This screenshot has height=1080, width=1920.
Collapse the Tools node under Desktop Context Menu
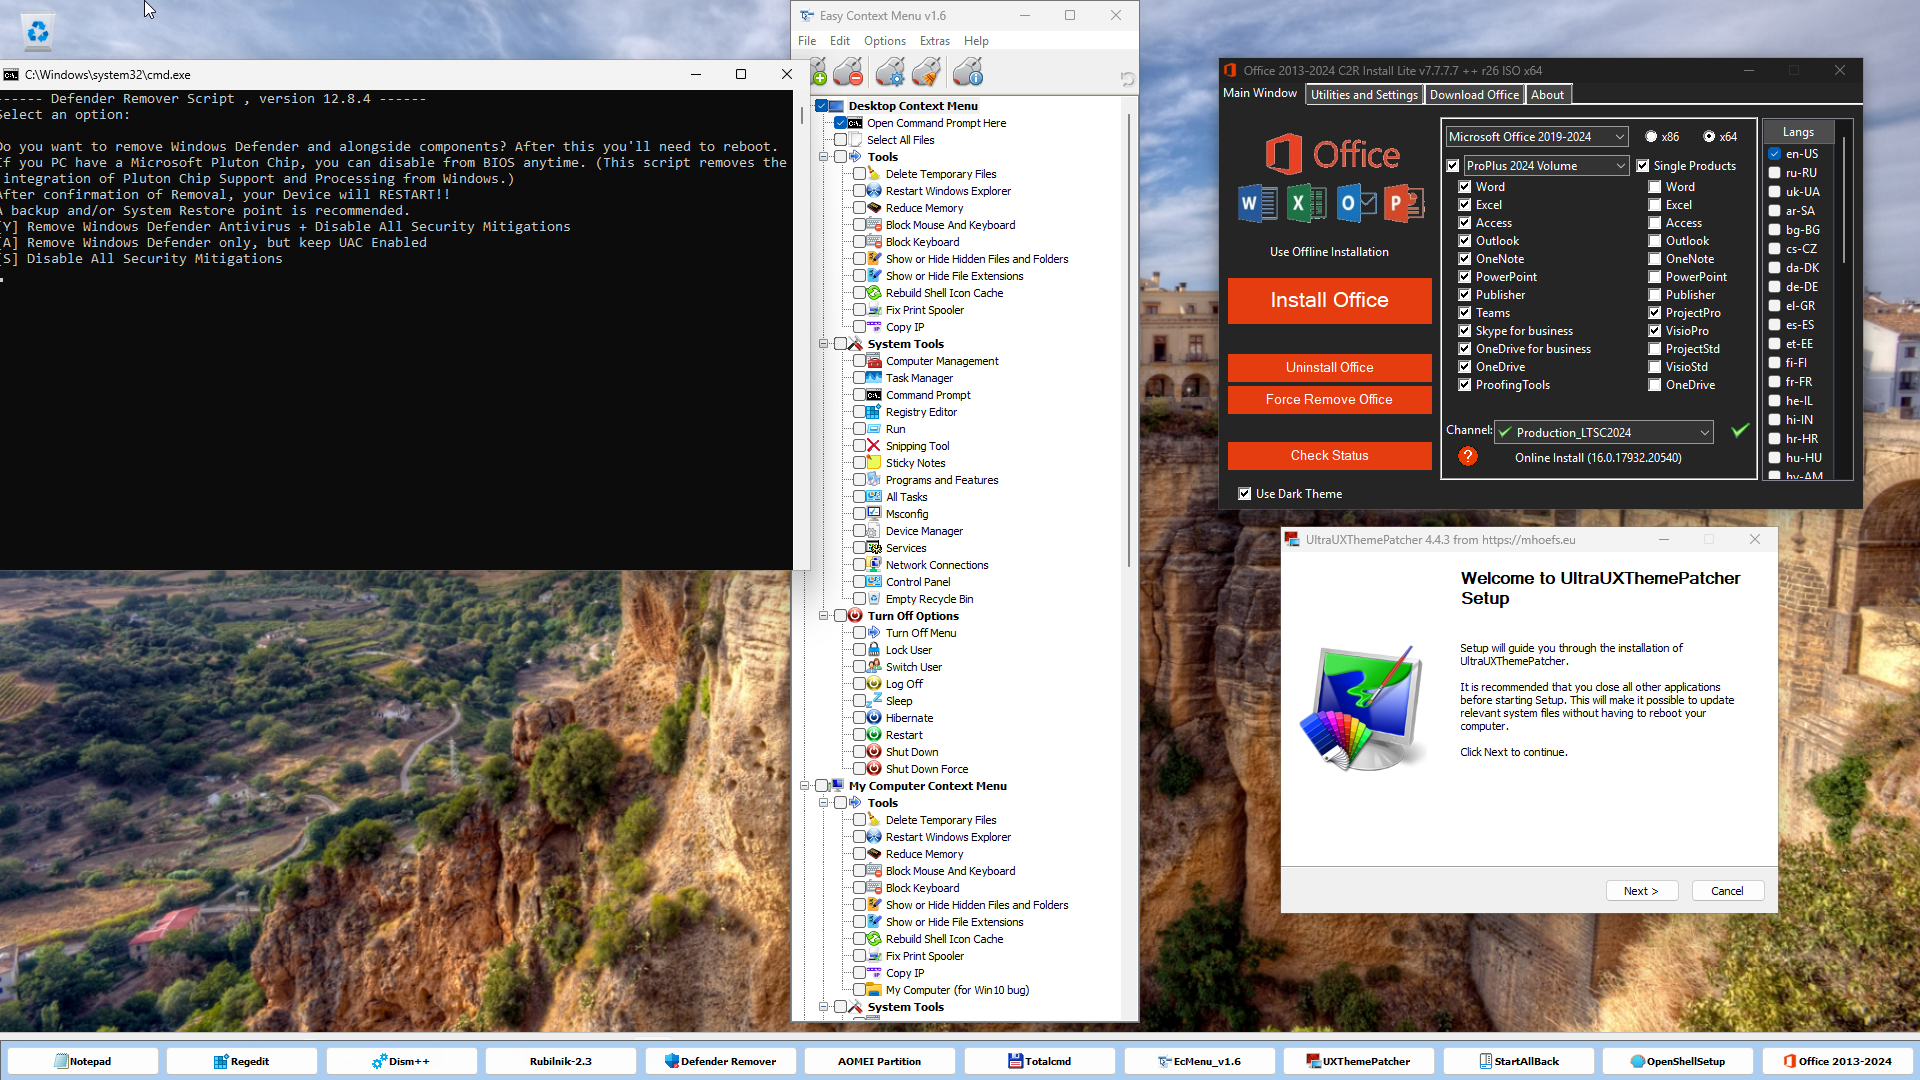point(824,157)
